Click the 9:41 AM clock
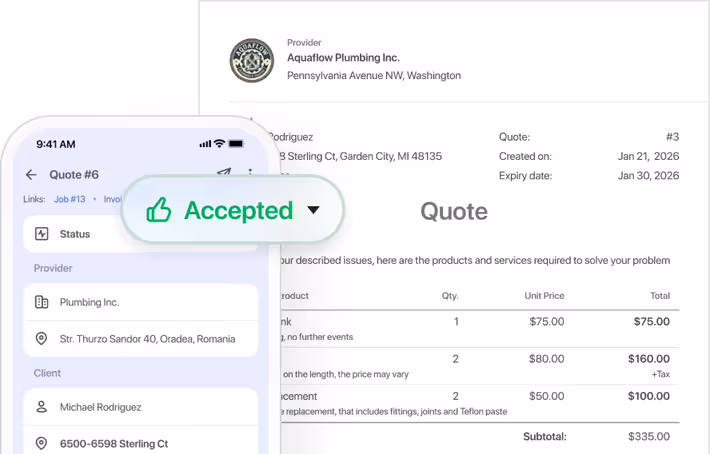Screen dimensions: 710x454 click(56, 144)
